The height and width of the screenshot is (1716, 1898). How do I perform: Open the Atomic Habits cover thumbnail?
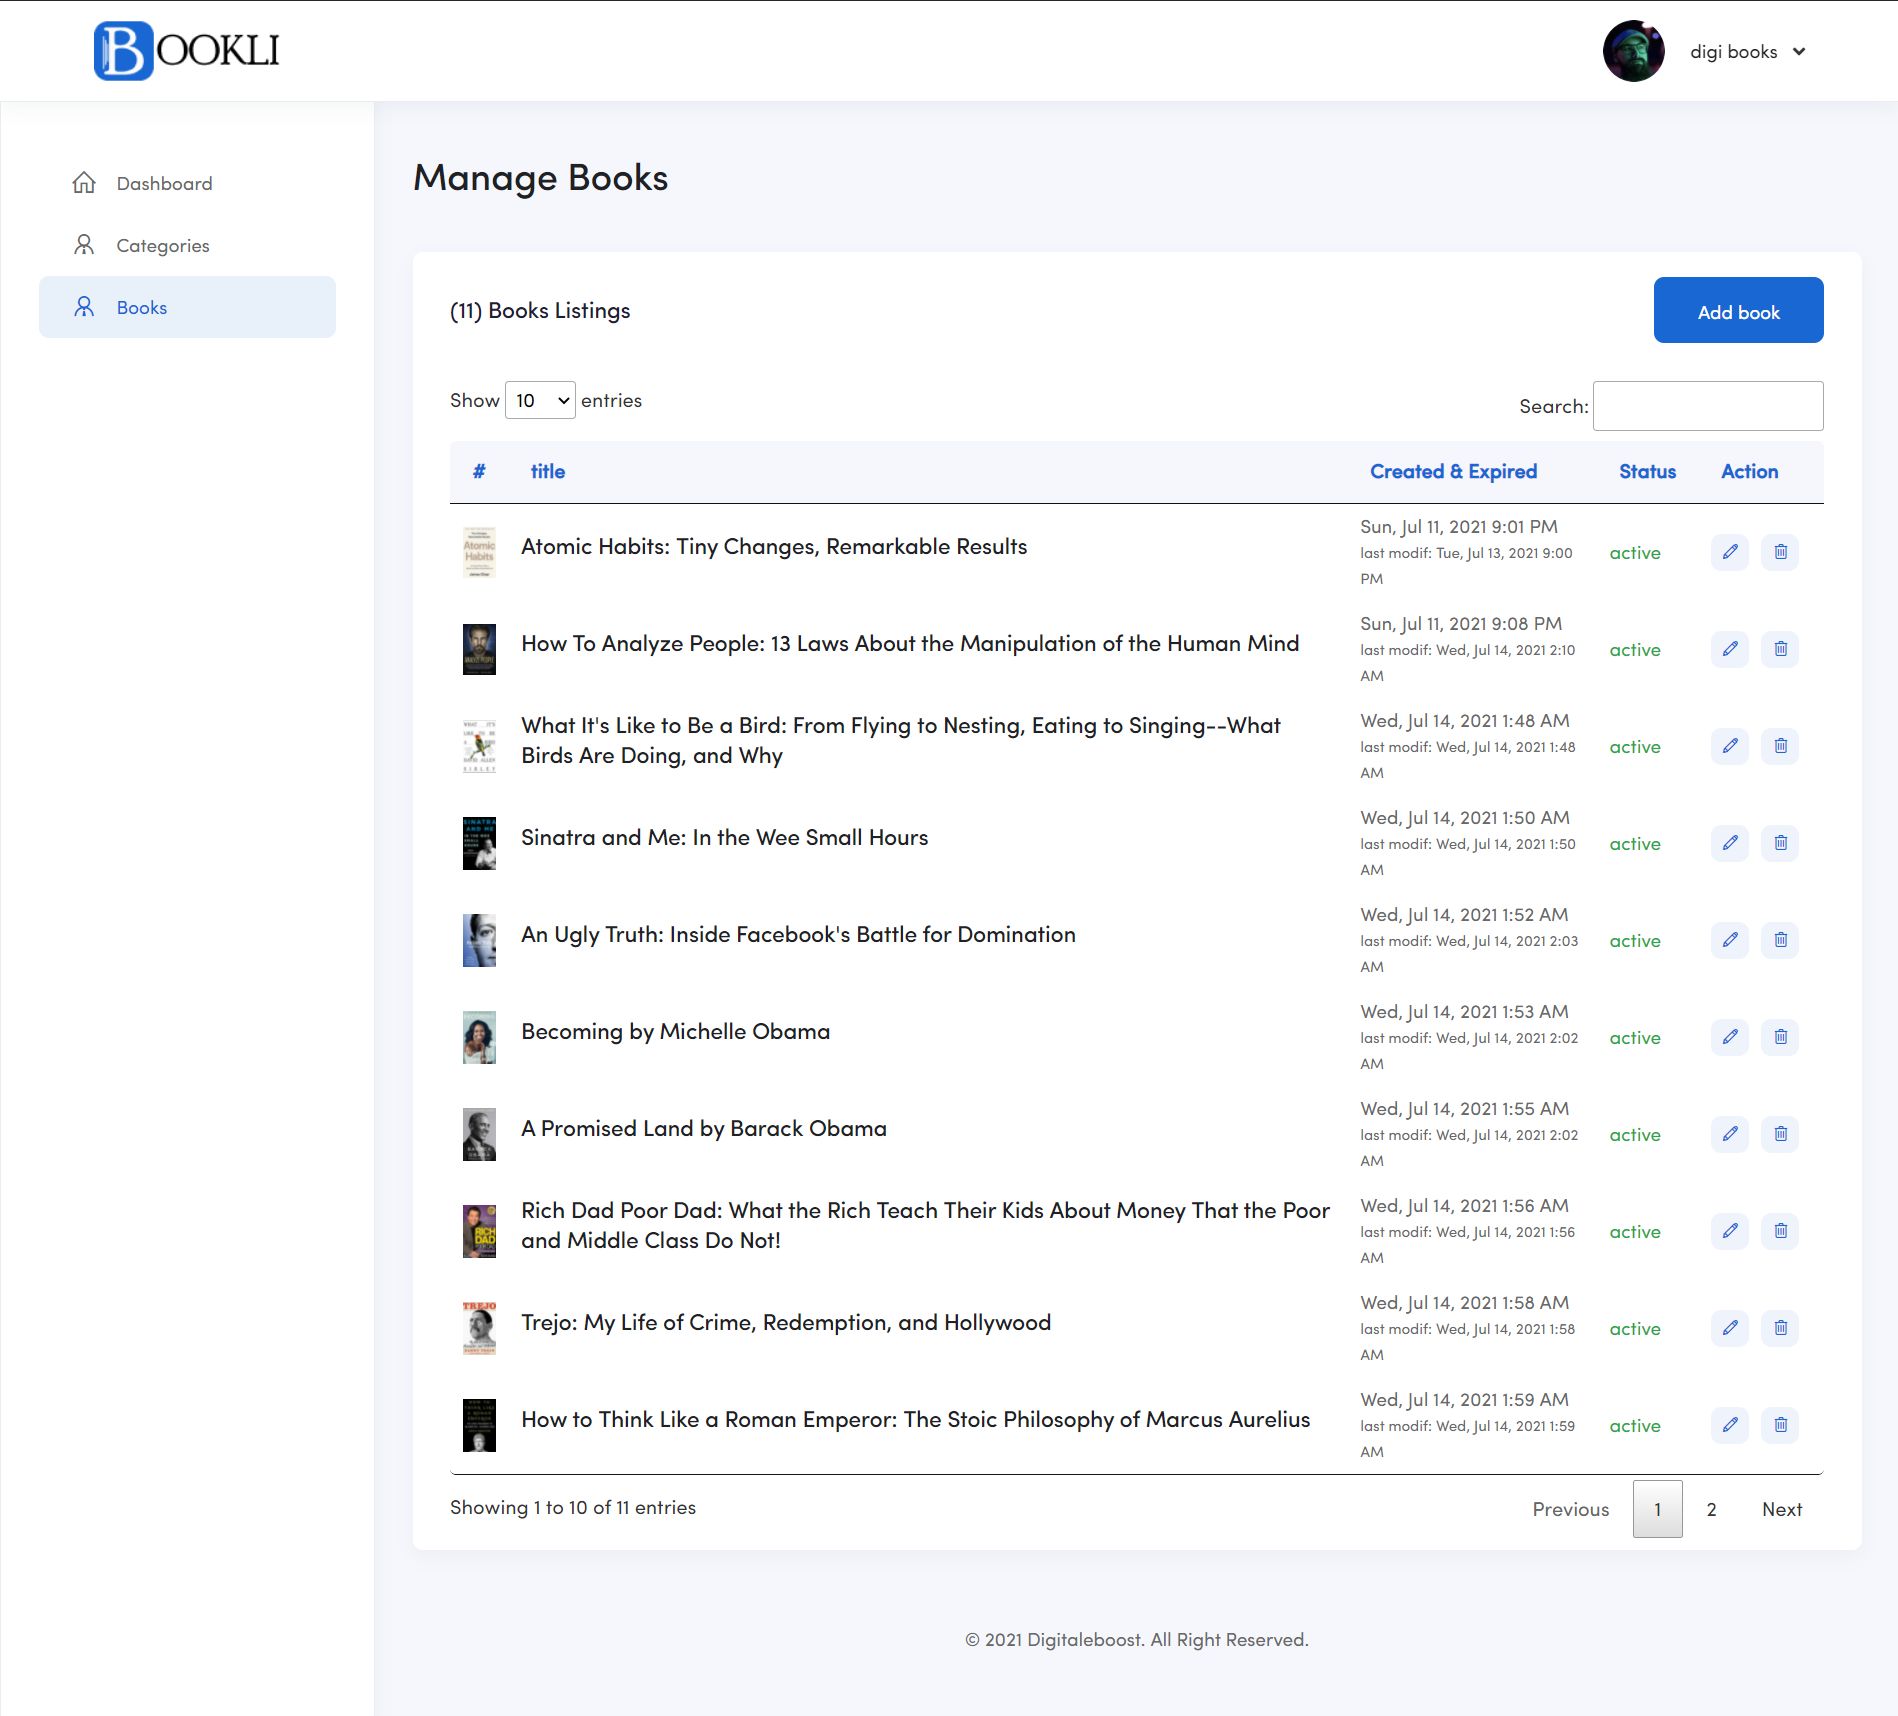[479, 552]
